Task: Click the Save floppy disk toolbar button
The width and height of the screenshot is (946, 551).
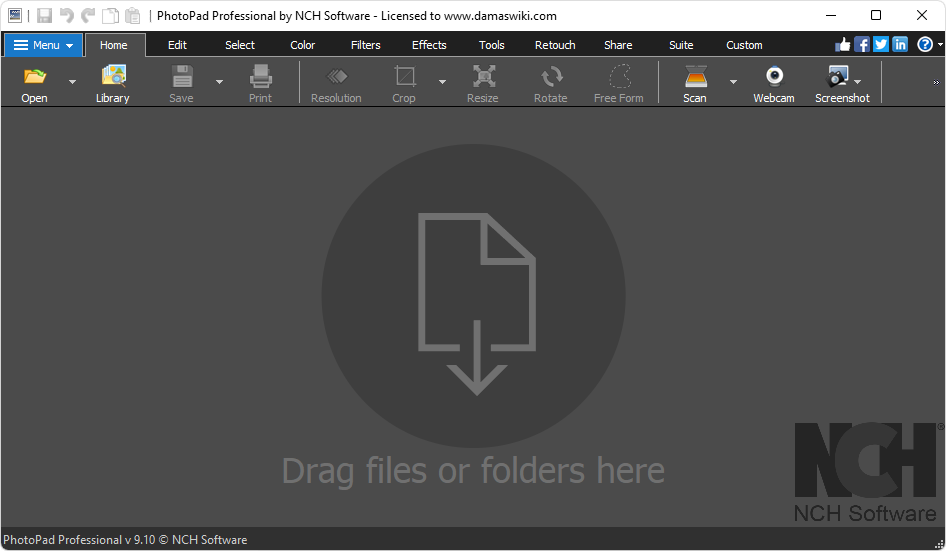Action: click(182, 83)
